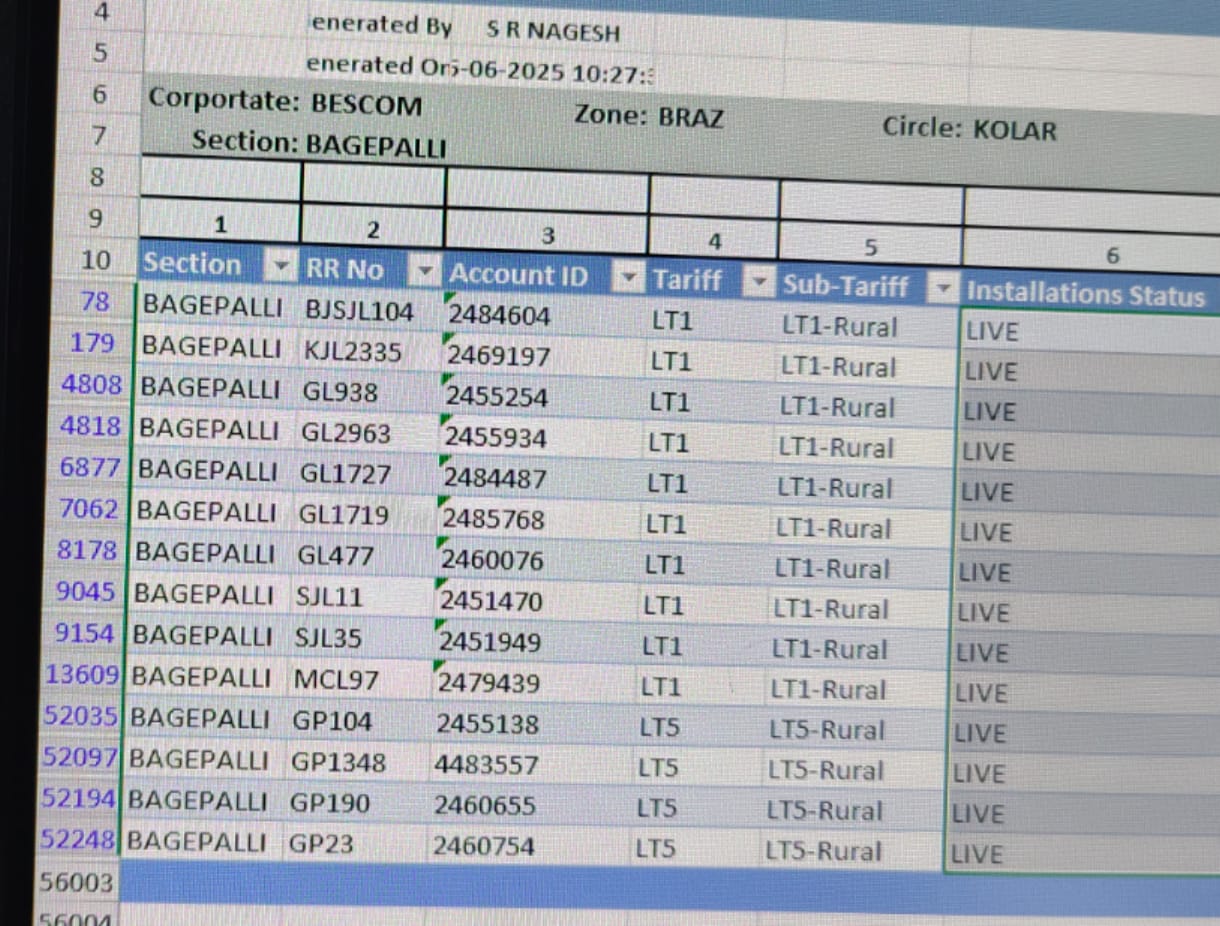Open the RR No filter dropdown arrow
The width and height of the screenshot is (1220, 926).
tap(425, 271)
